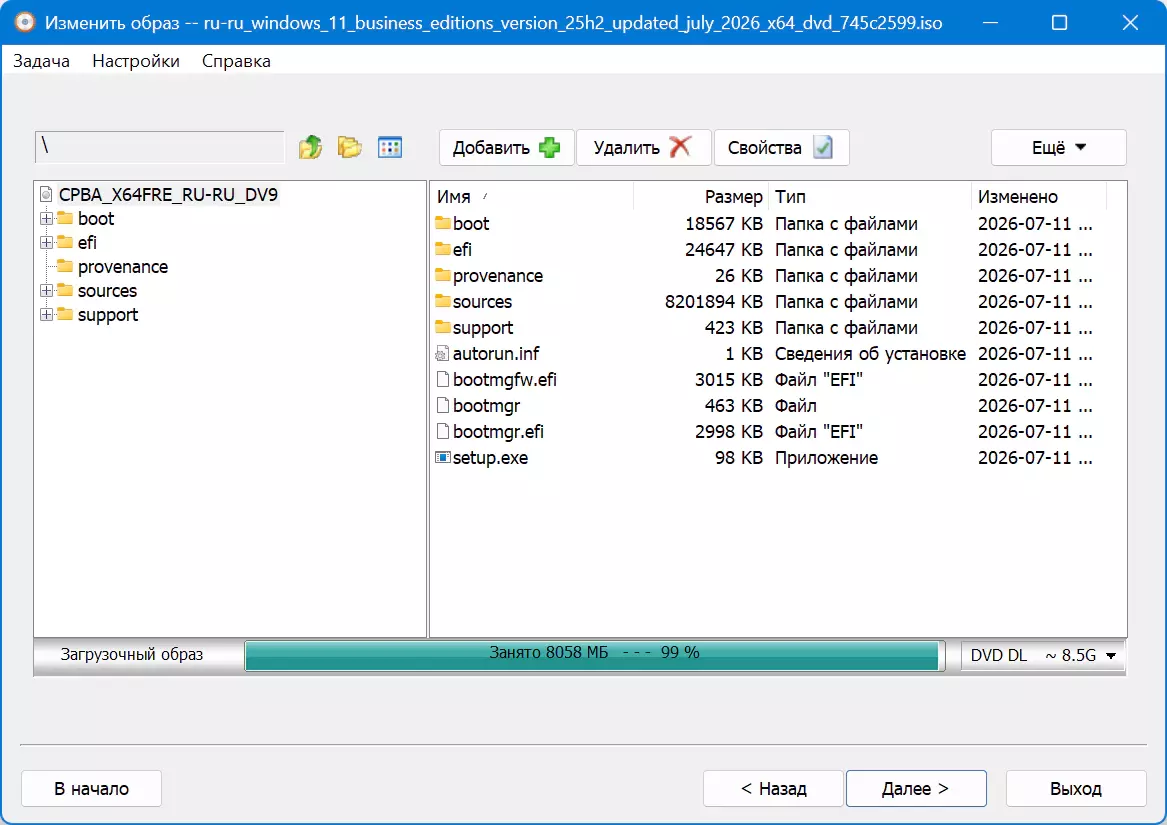The image size is (1167, 825).
Task: Open the Справка menu
Action: point(236,61)
